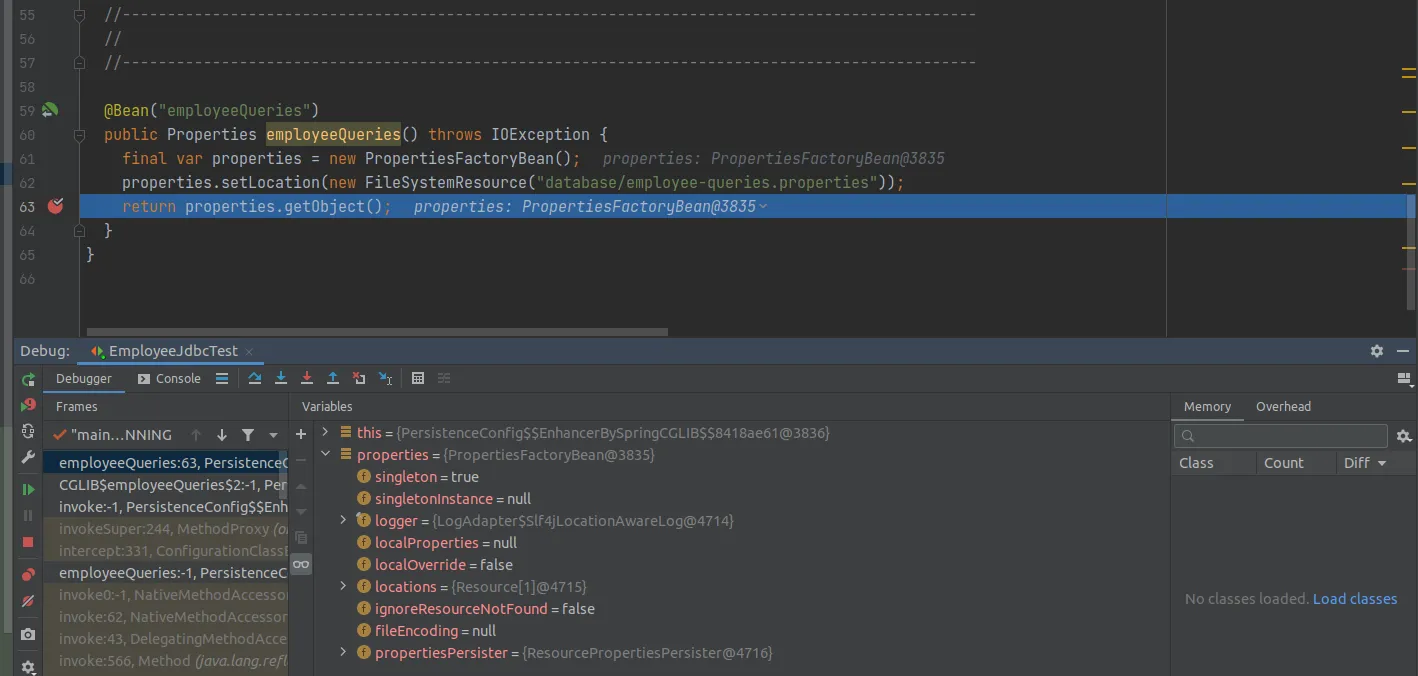The image size is (1418, 676).
Task: Open debug sidebar settings gear icon
Action: 28,666
